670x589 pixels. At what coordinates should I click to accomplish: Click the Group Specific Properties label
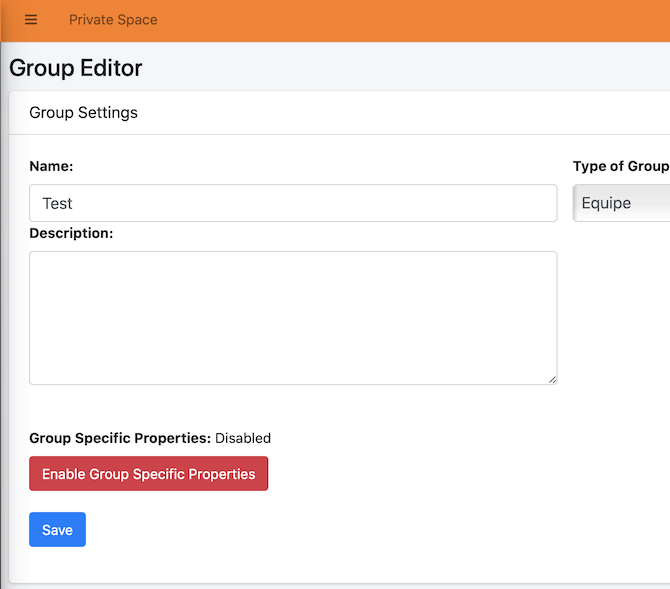tap(120, 438)
